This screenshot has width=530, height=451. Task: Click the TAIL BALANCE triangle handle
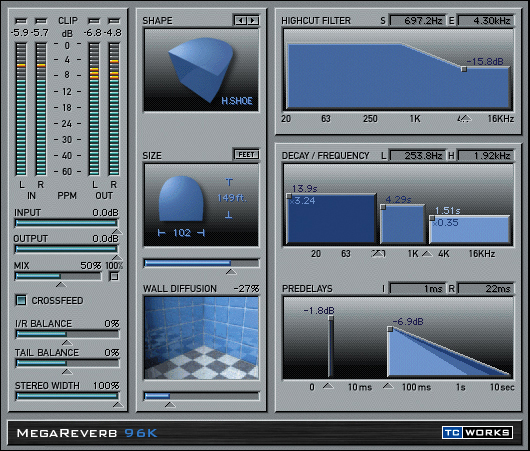(x=67, y=372)
